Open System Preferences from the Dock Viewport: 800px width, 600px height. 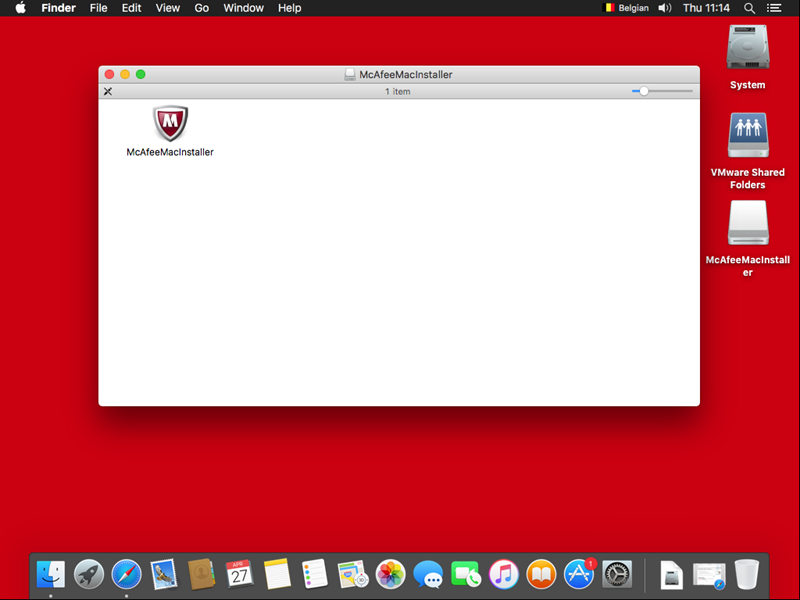(x=617, y=573)
